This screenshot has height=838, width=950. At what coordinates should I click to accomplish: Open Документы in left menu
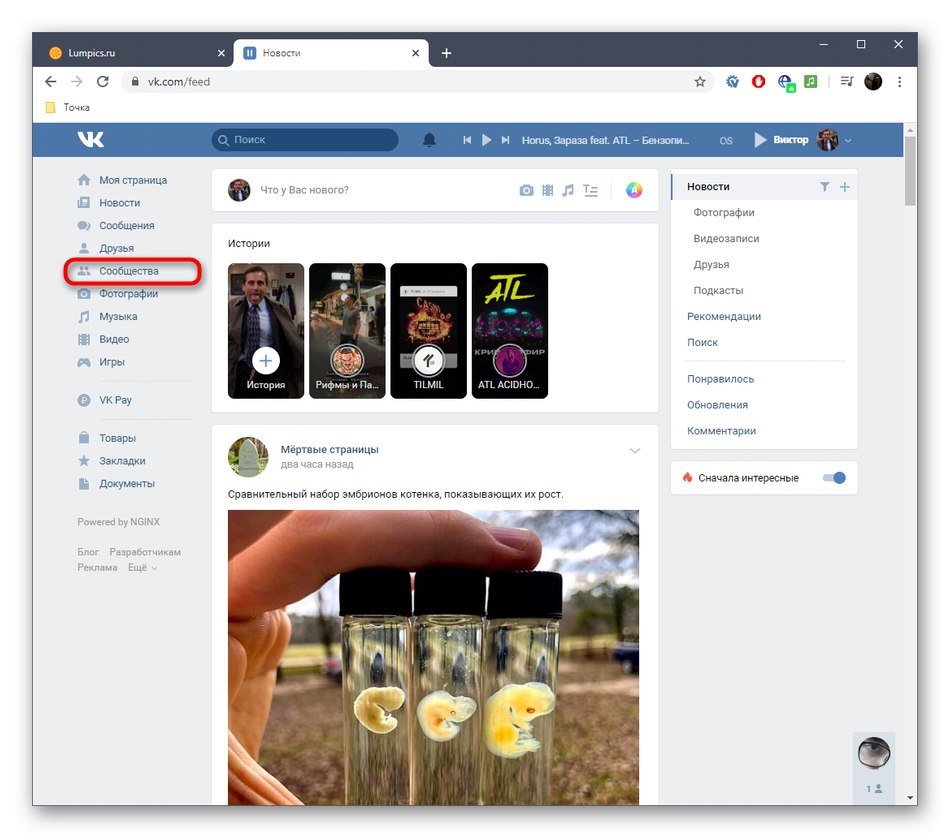coord(127,484)
